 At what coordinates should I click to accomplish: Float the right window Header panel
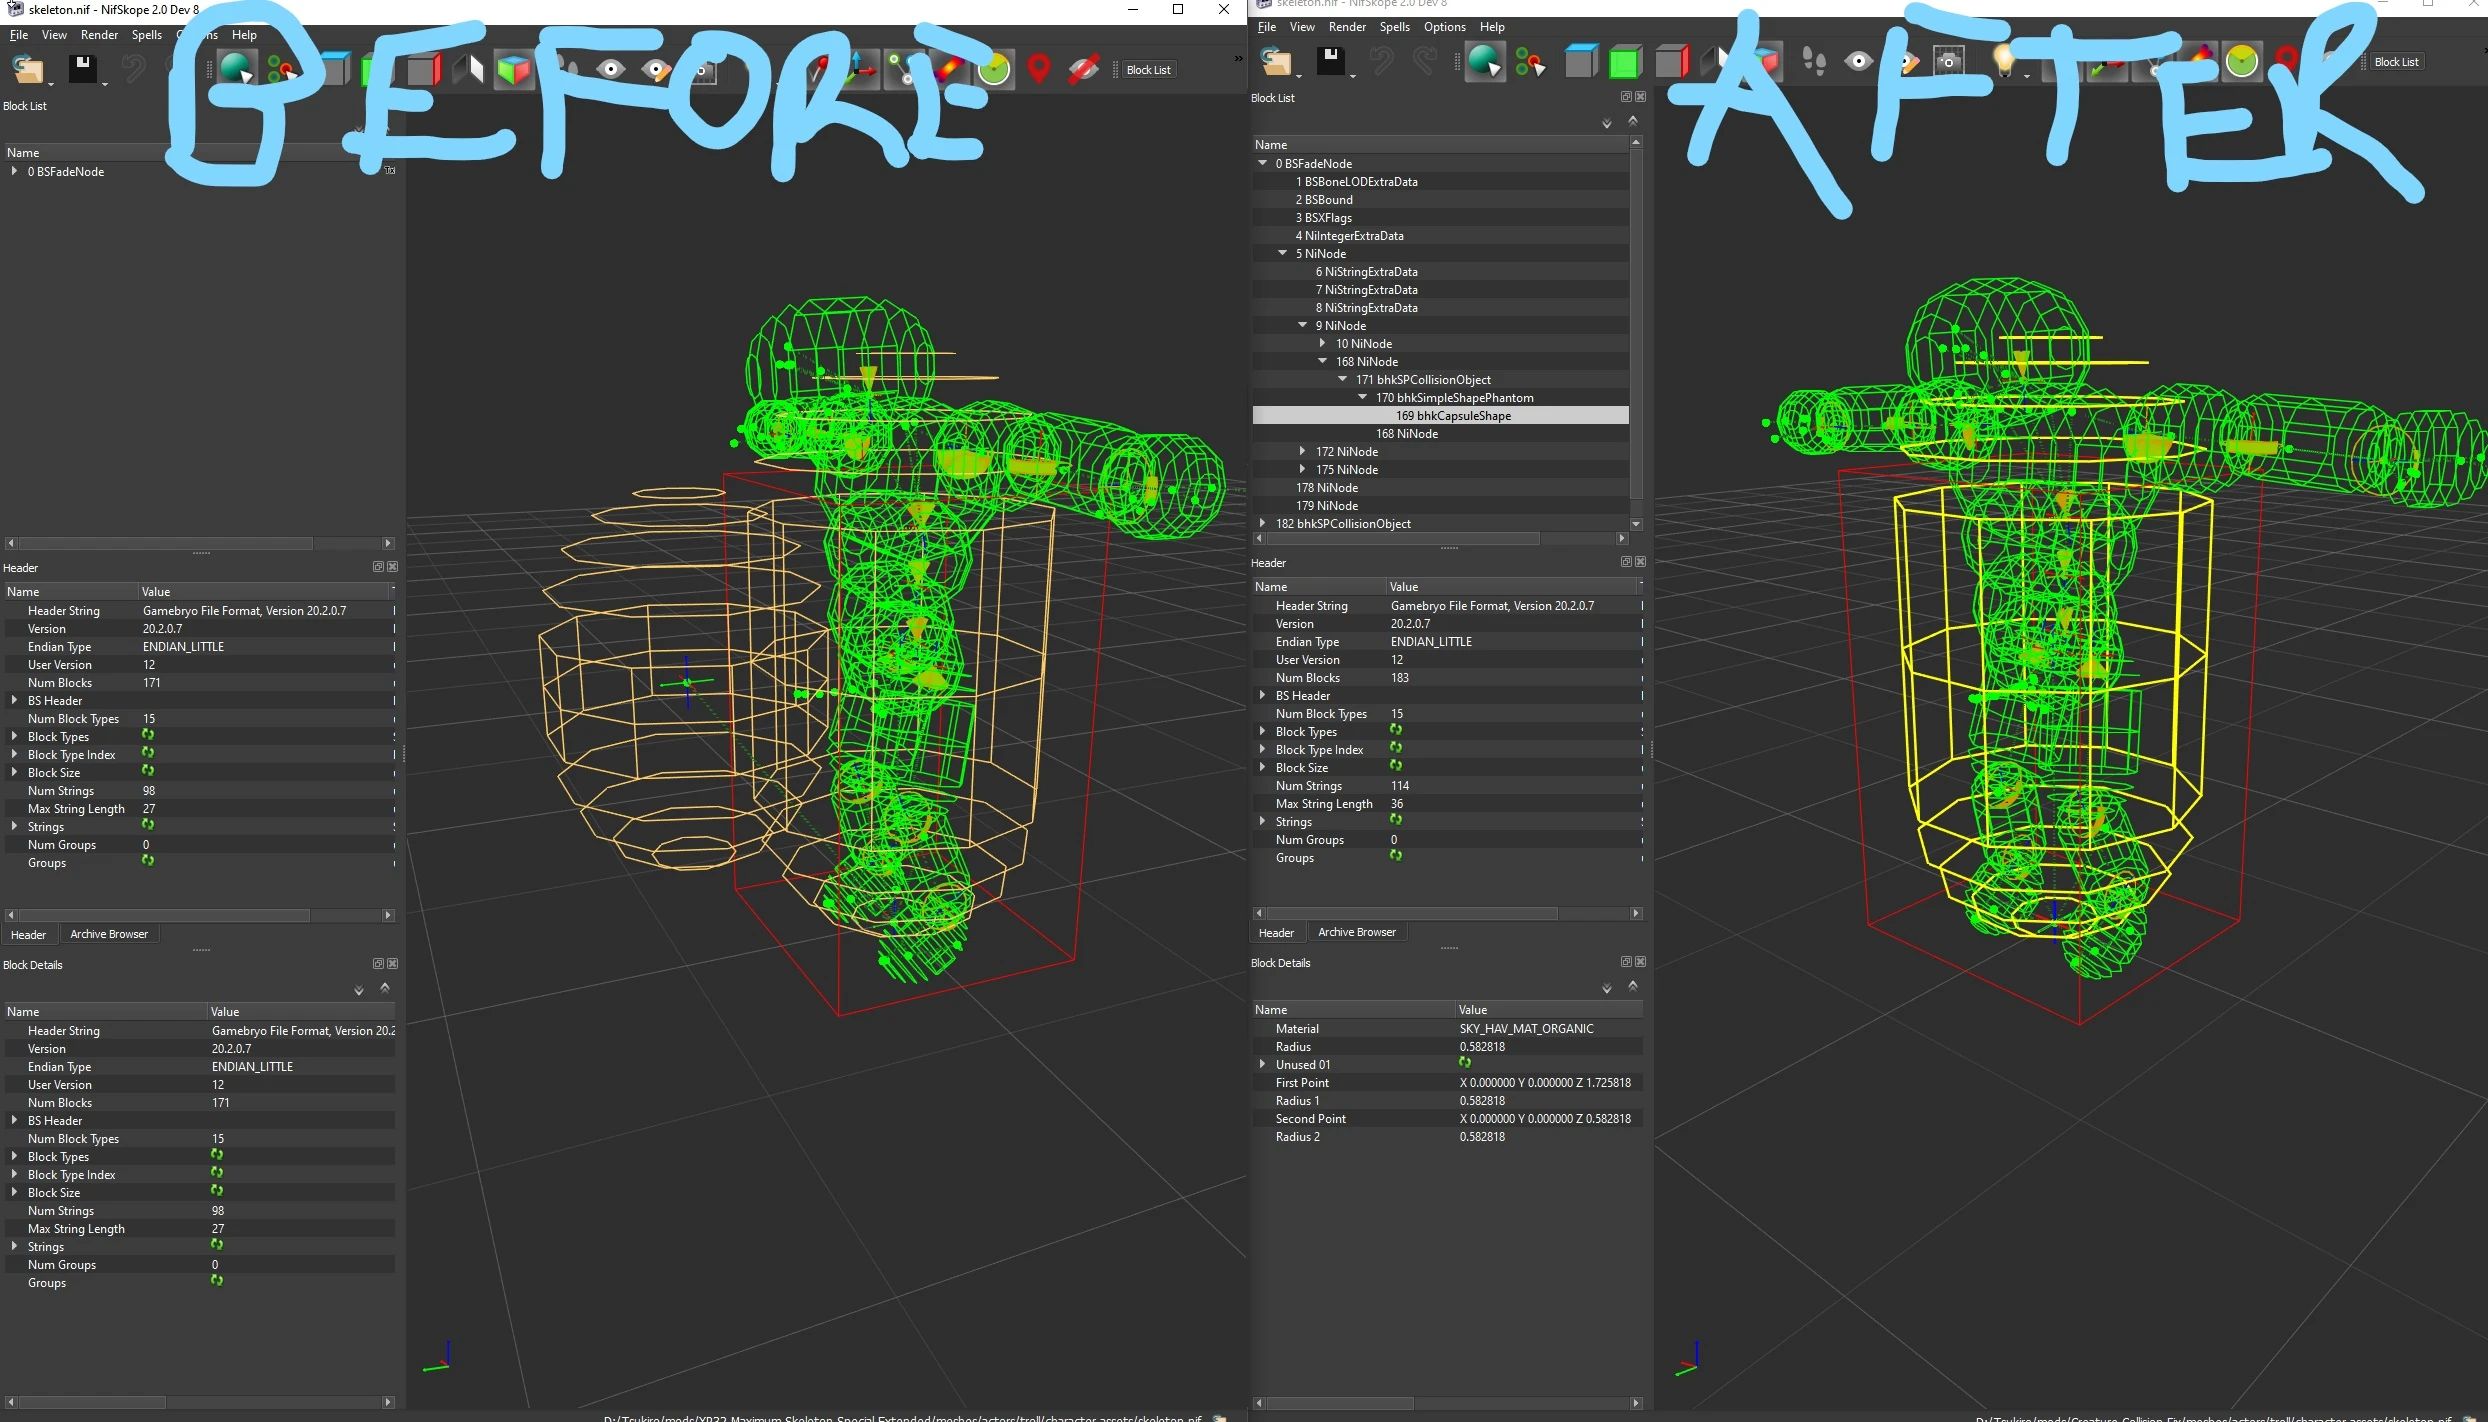tap(1626, 562)
